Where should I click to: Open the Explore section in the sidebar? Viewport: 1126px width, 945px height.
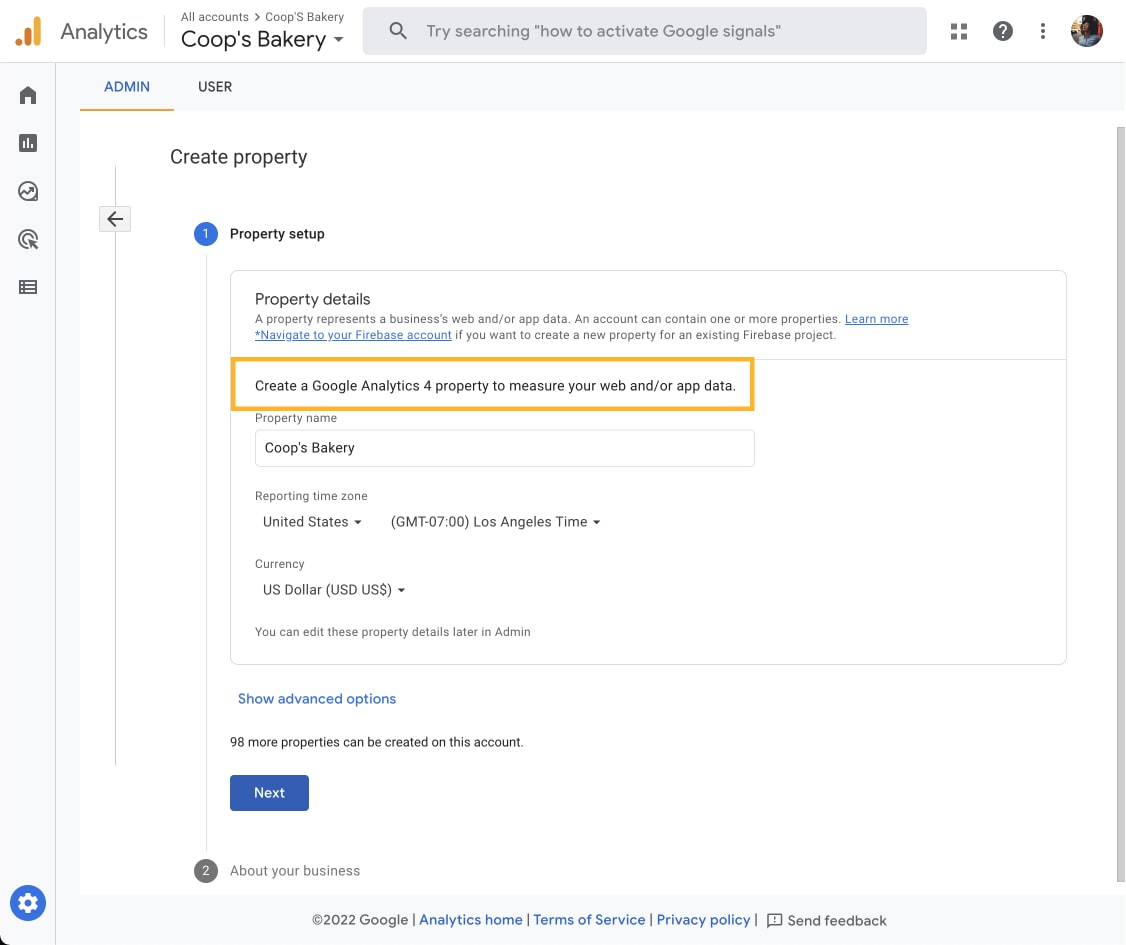[27, 190]
